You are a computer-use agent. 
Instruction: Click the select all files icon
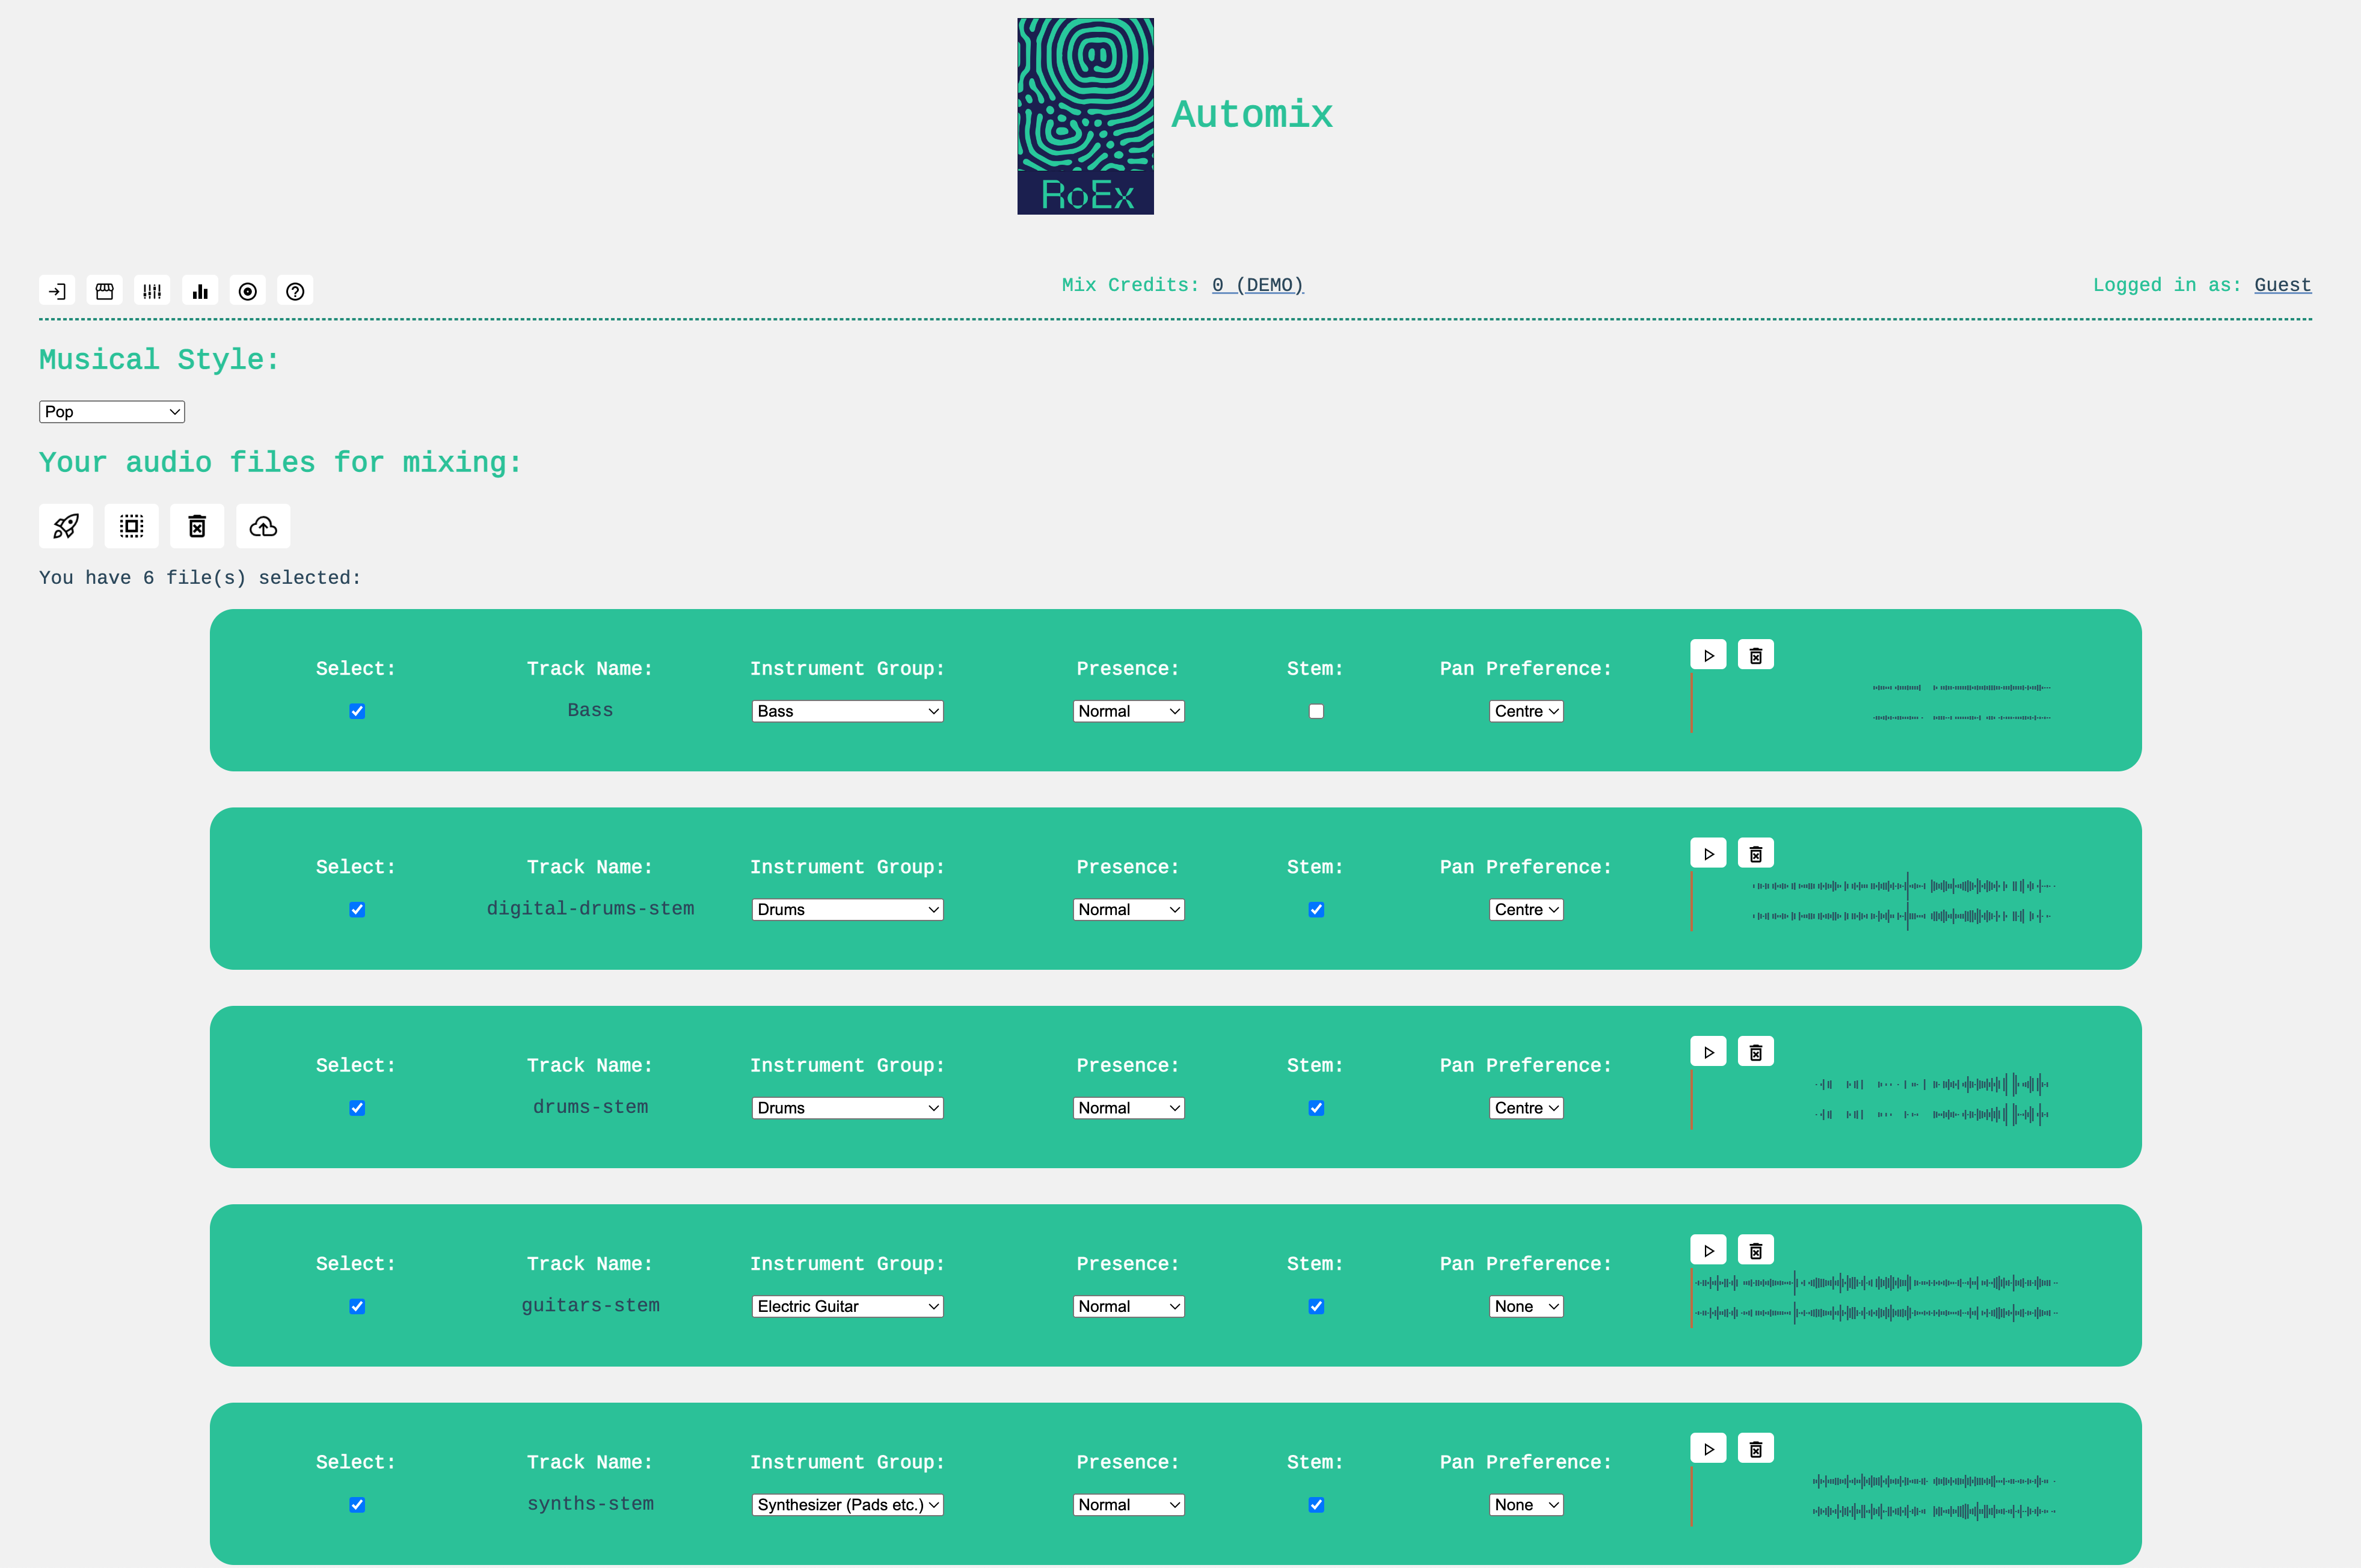132,526
